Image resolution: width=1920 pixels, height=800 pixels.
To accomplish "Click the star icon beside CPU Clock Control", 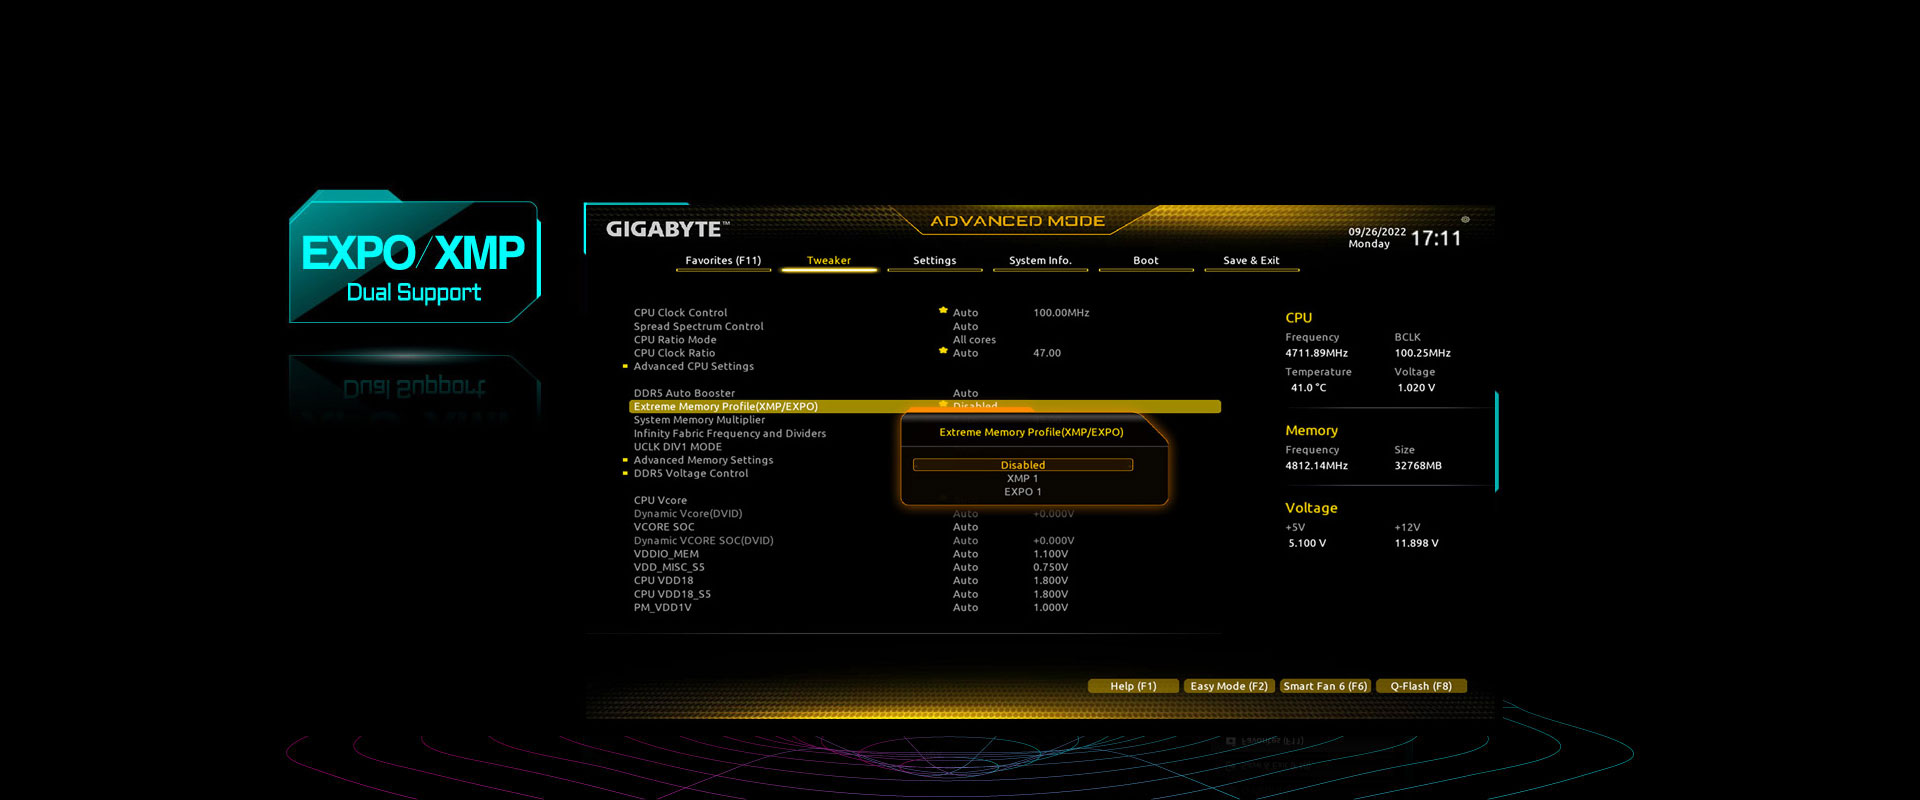I will point(943,311).
